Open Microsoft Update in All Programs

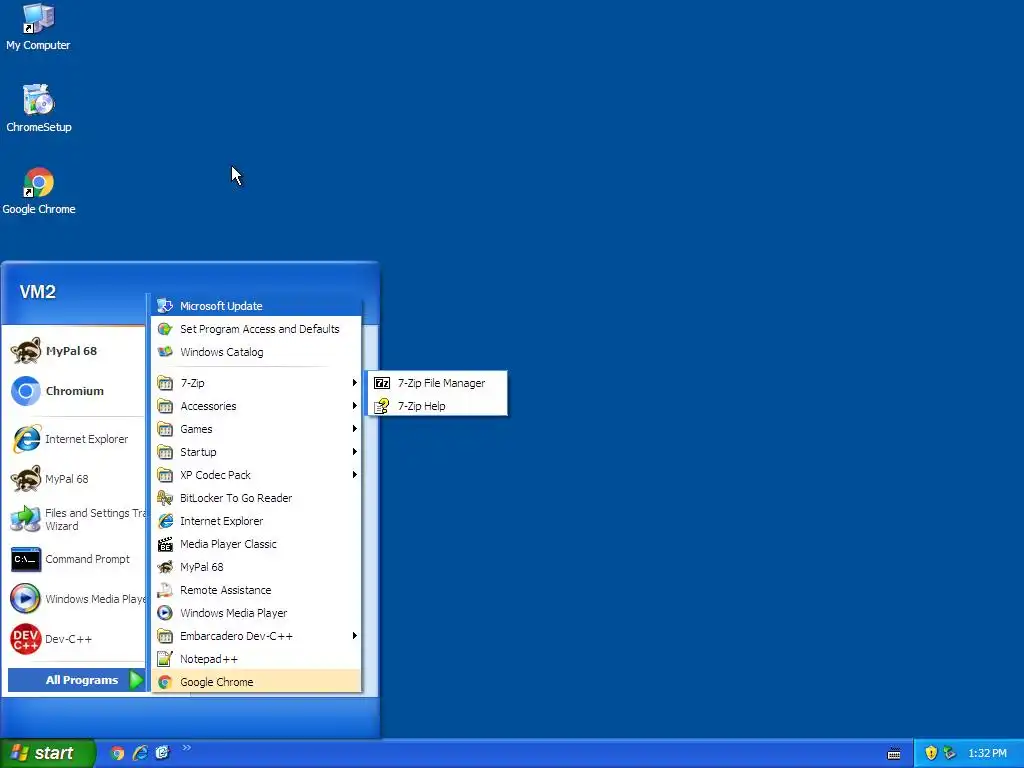256,306
